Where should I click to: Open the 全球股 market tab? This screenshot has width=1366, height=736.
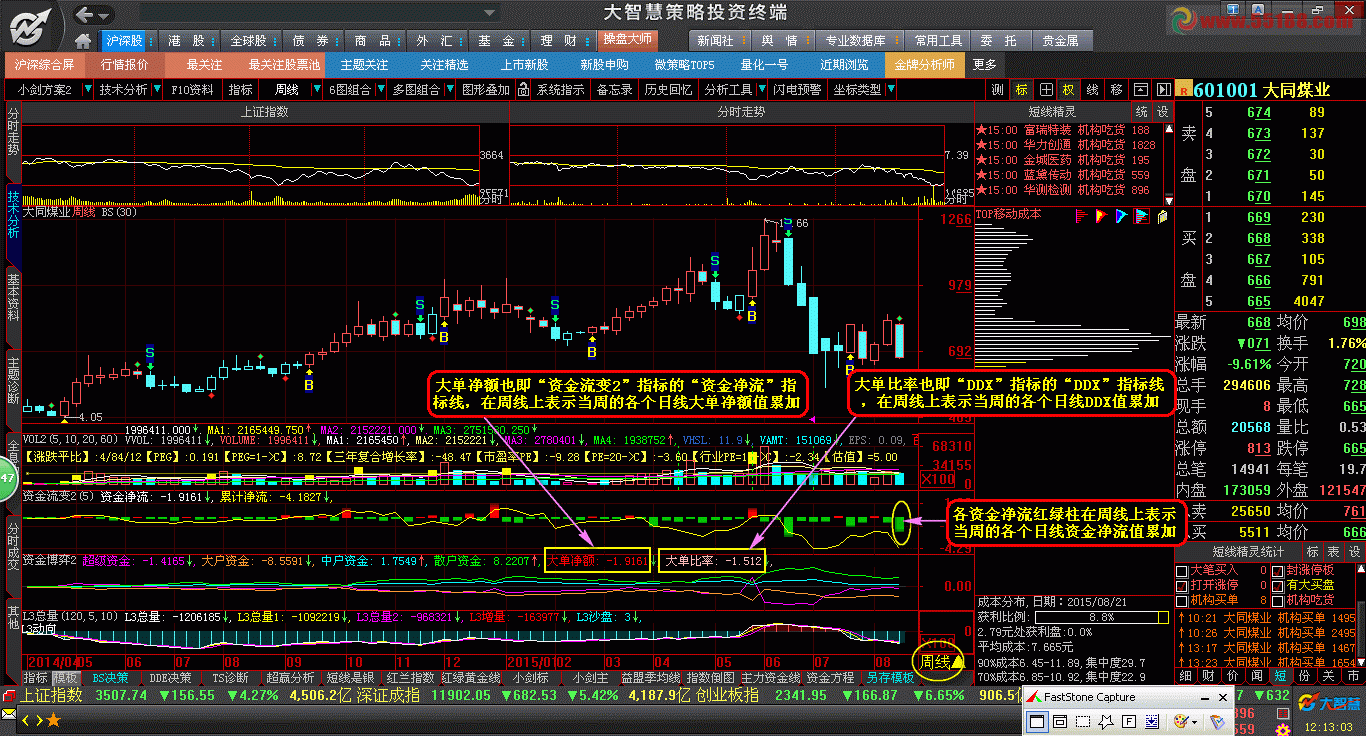coord(249,41)
